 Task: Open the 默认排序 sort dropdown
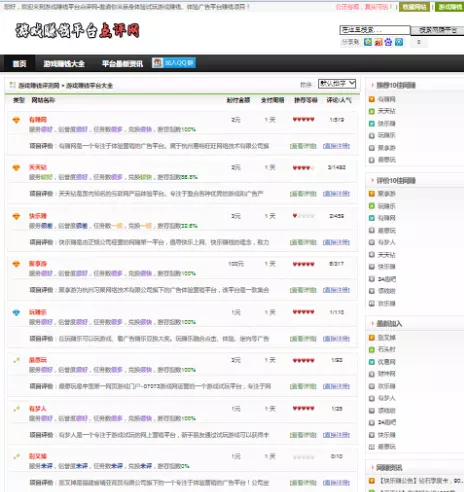pos(337,84)
